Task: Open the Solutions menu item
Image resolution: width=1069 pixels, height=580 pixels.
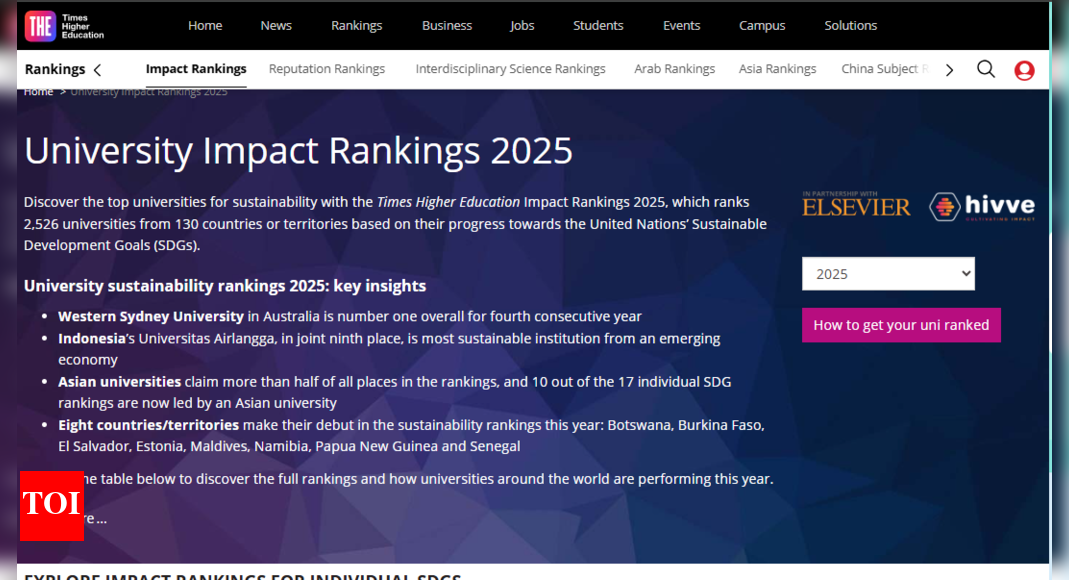Action: 850,26
